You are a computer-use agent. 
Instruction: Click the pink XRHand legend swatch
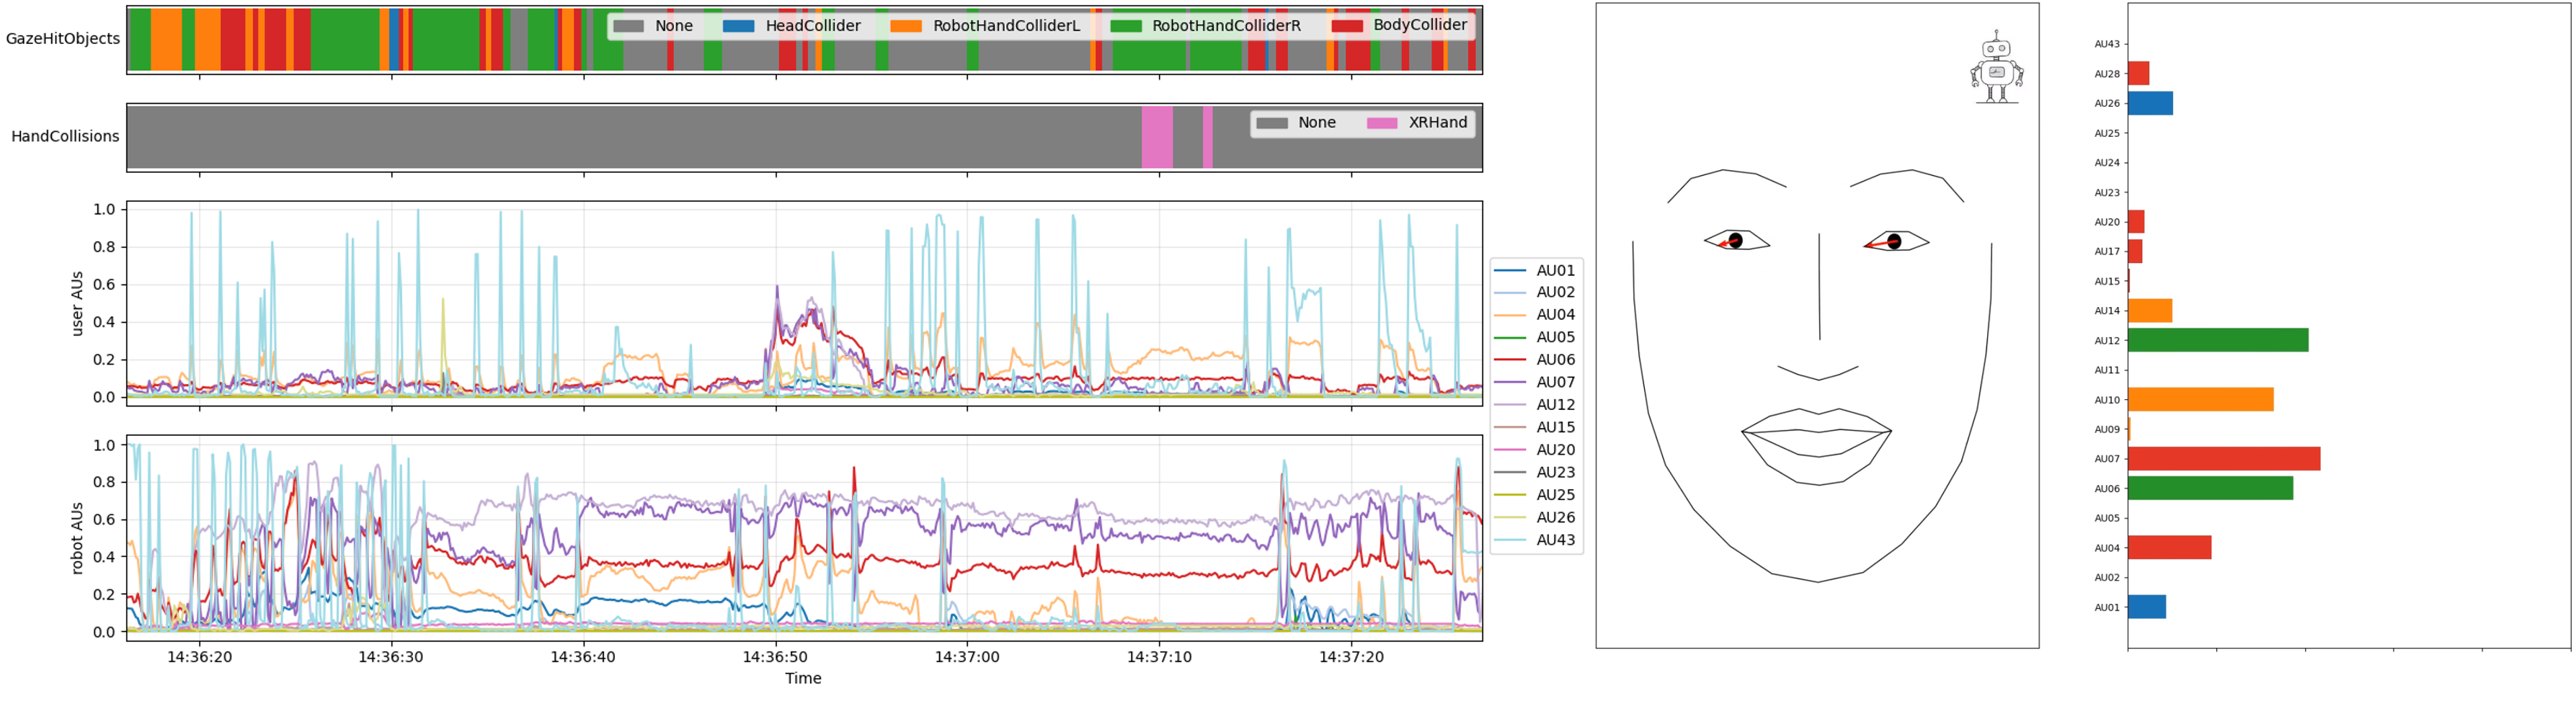(x=1382, y=123)
